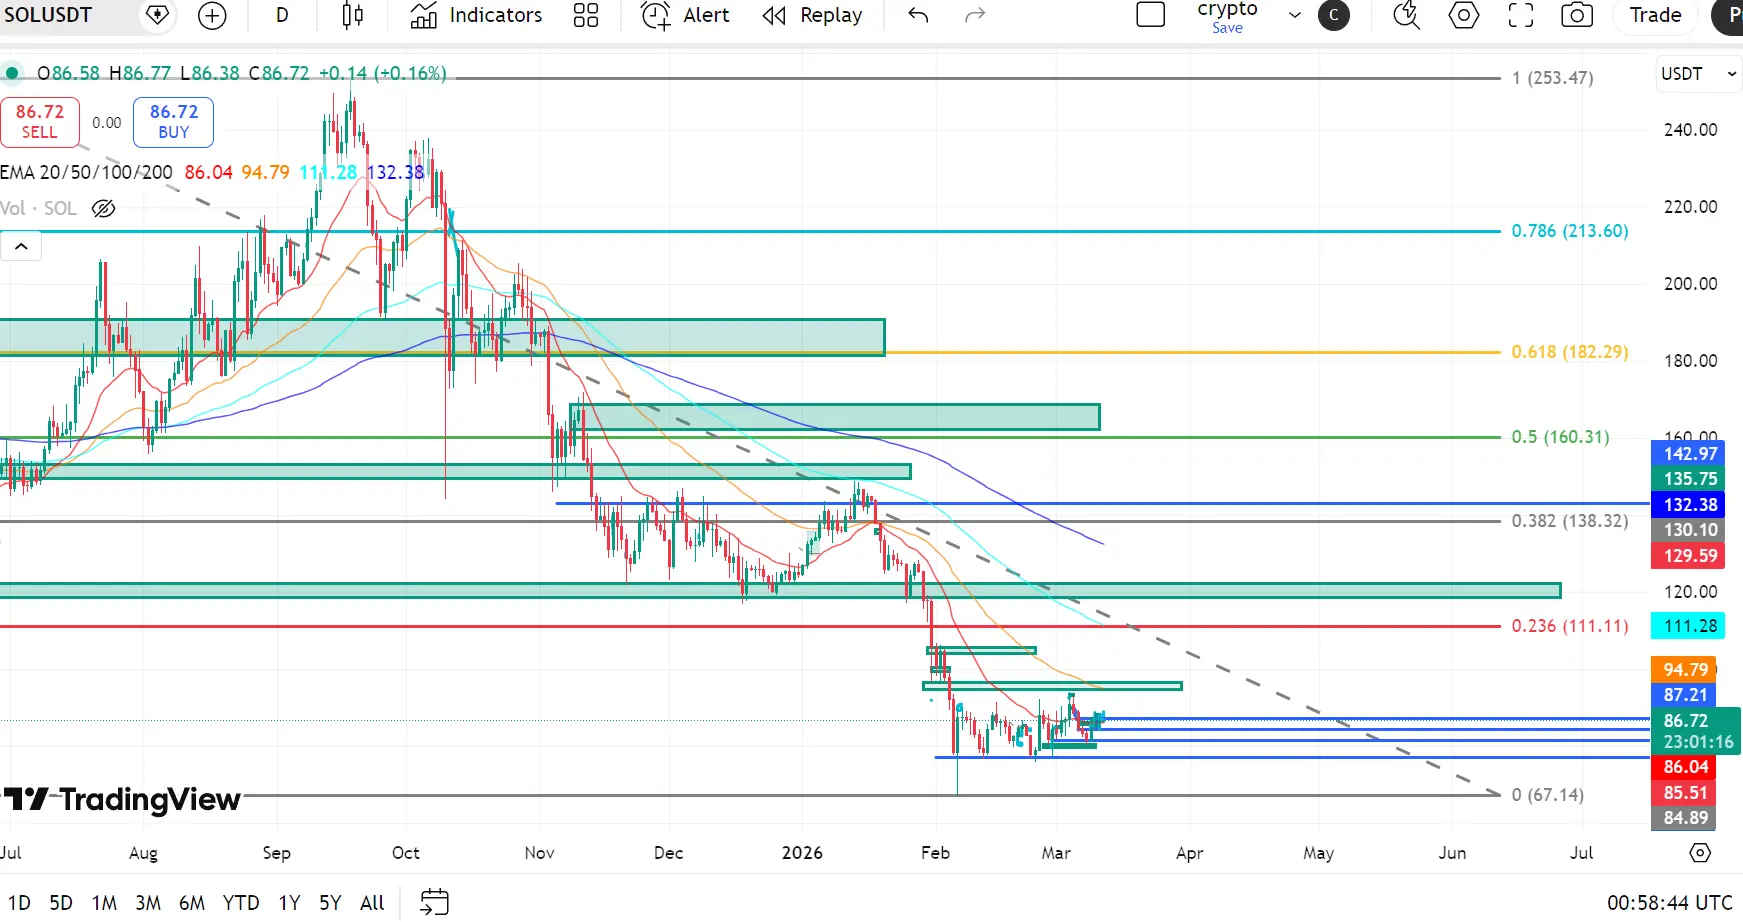Select the All date range
This screenshot has width=1743, height=922.
coord(372,903)
